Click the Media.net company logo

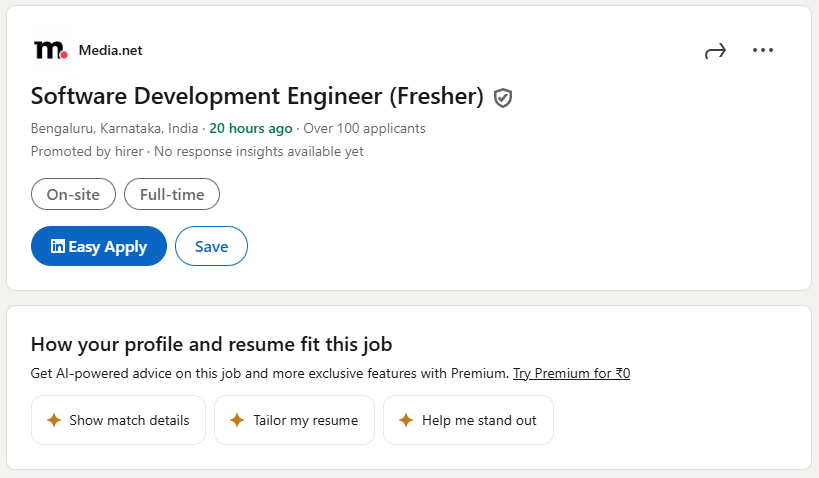coord(50,50)
